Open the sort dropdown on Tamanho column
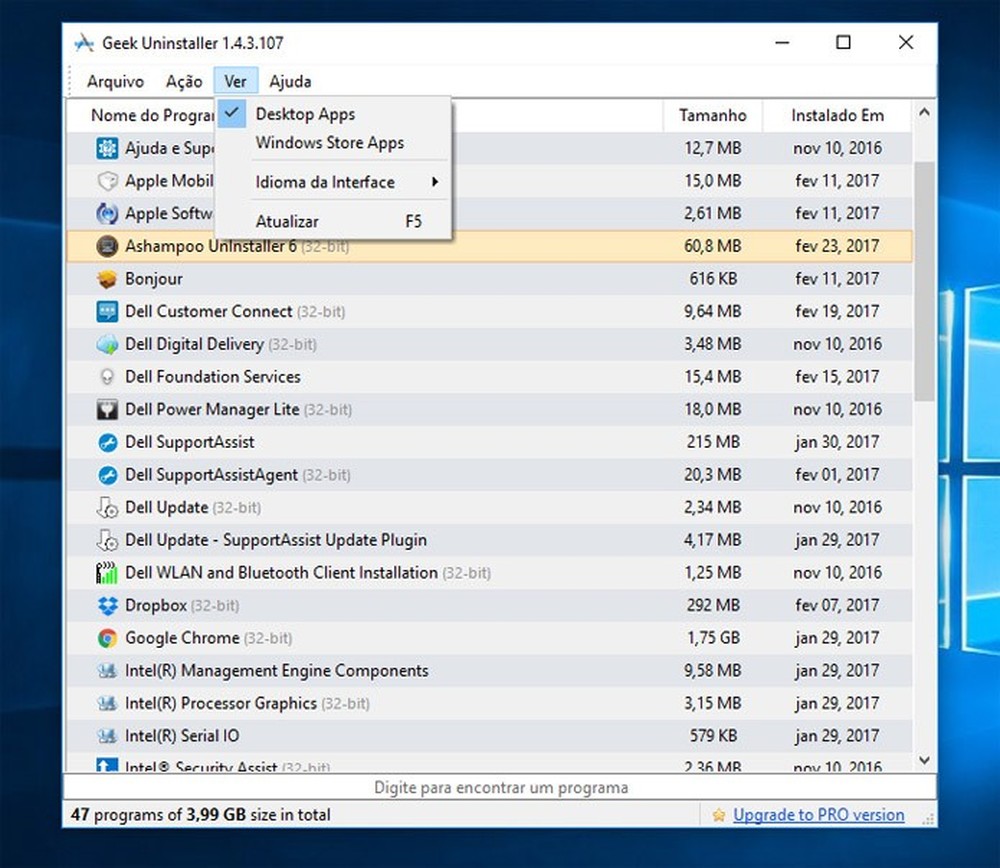 point(713,115)
